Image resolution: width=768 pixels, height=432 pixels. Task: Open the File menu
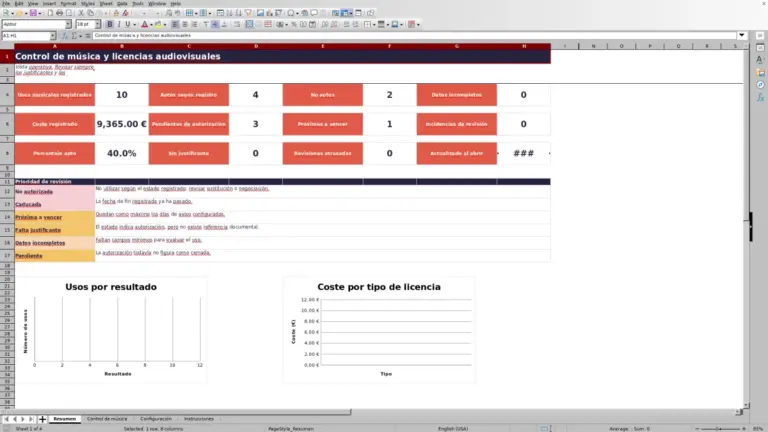click(x=6, y=3)
